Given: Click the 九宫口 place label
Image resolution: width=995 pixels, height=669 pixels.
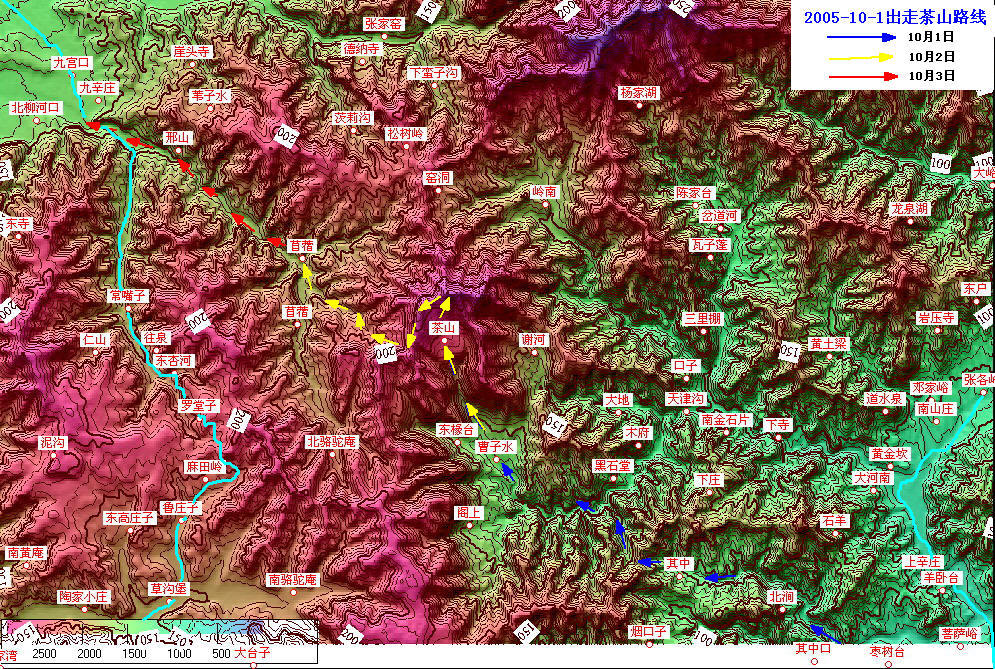Looking at the screenshot, I should point(72,62).
